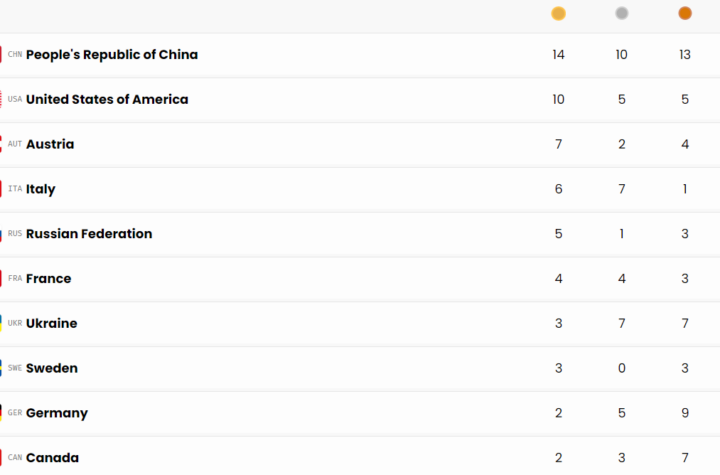The width and height of the screenshot is (720, 475).
Task: Click the gold medal column icon
Action: pos(558,13)
